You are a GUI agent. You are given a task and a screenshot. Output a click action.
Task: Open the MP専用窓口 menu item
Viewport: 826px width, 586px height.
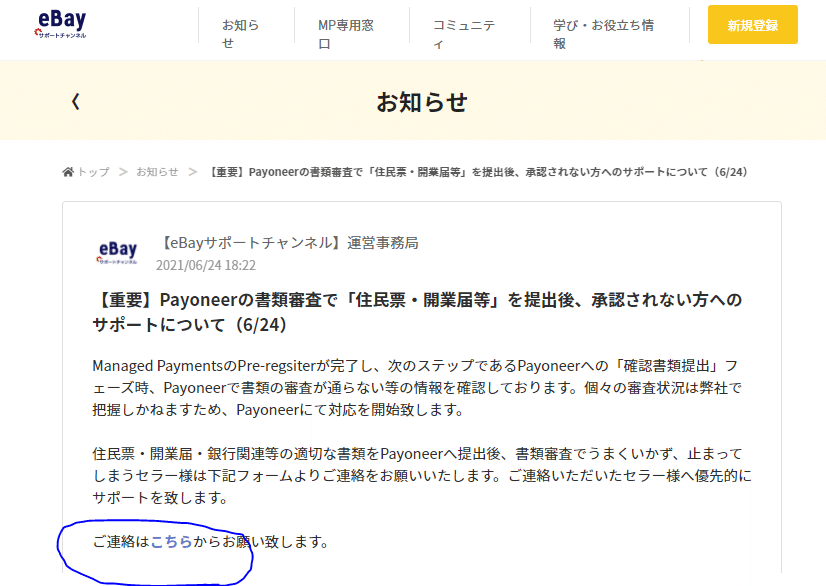coord(346,34)
